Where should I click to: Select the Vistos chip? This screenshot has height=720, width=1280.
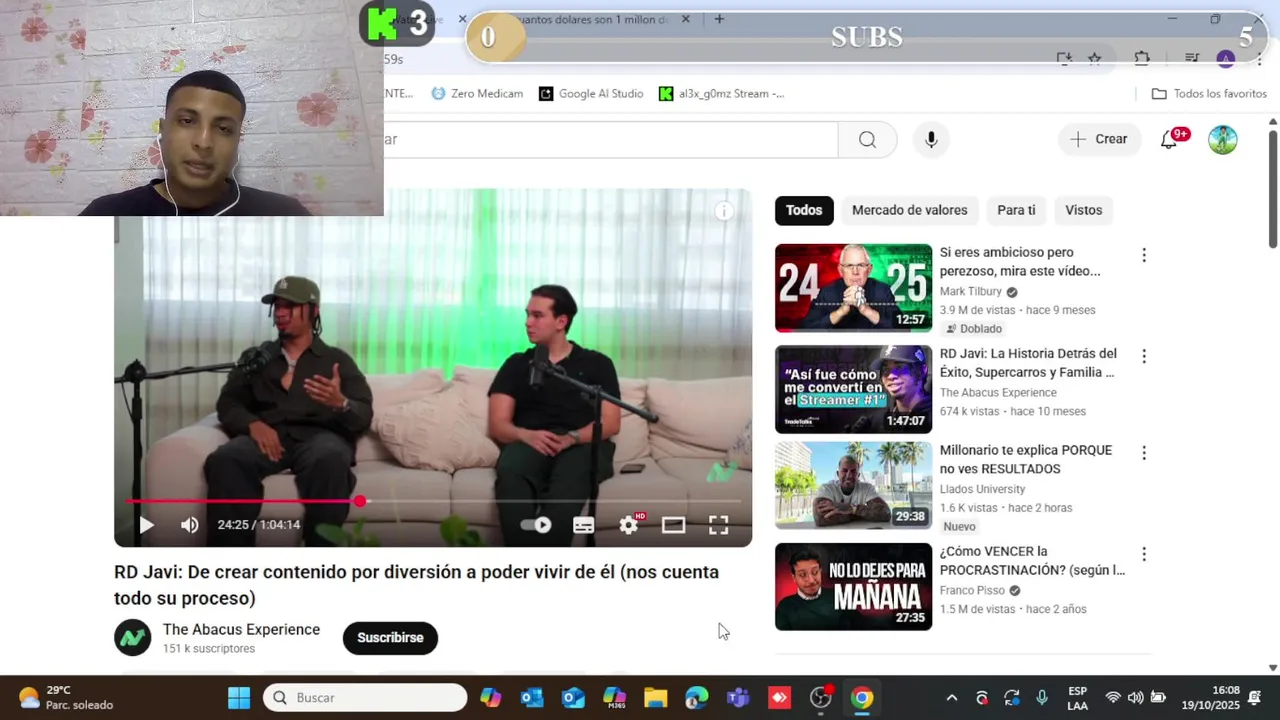click(x=1083, y=210)
